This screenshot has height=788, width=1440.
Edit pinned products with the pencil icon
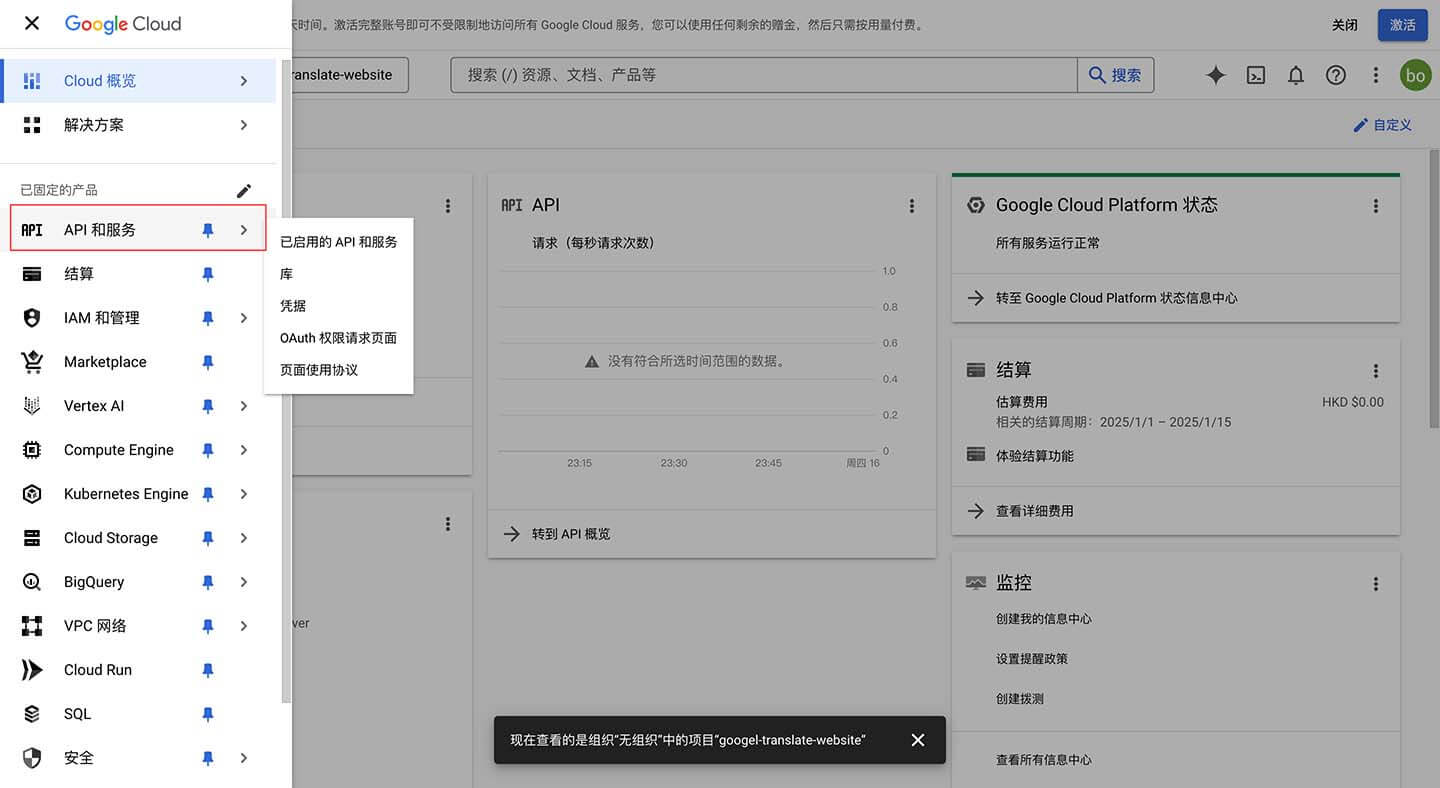pyautogui.click(x=244, y=190)
